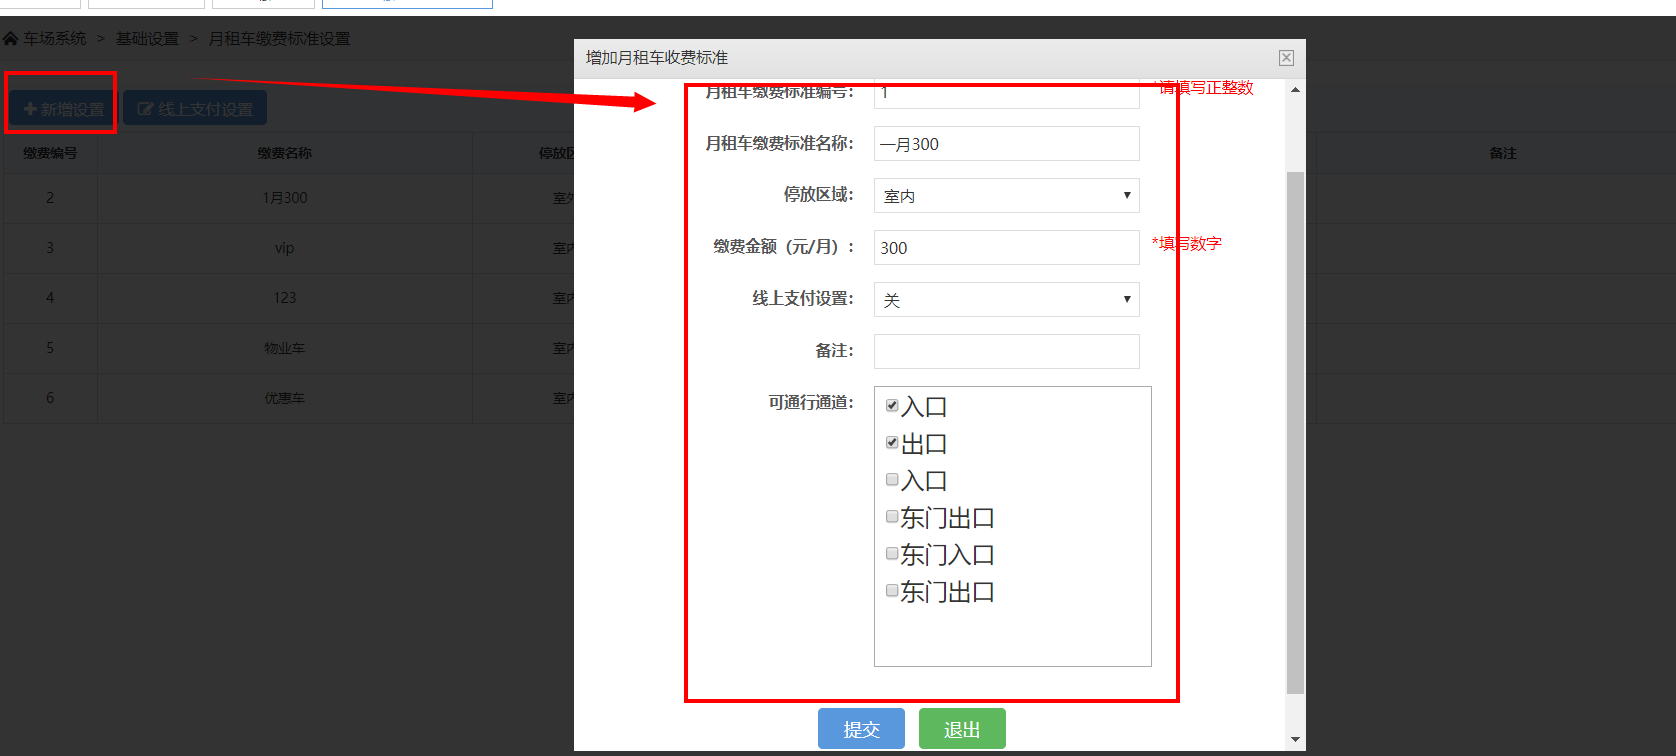Click the dialog title 增加月租车收费标准
This screenshot has height=756, width=1676.
[657, 58]
